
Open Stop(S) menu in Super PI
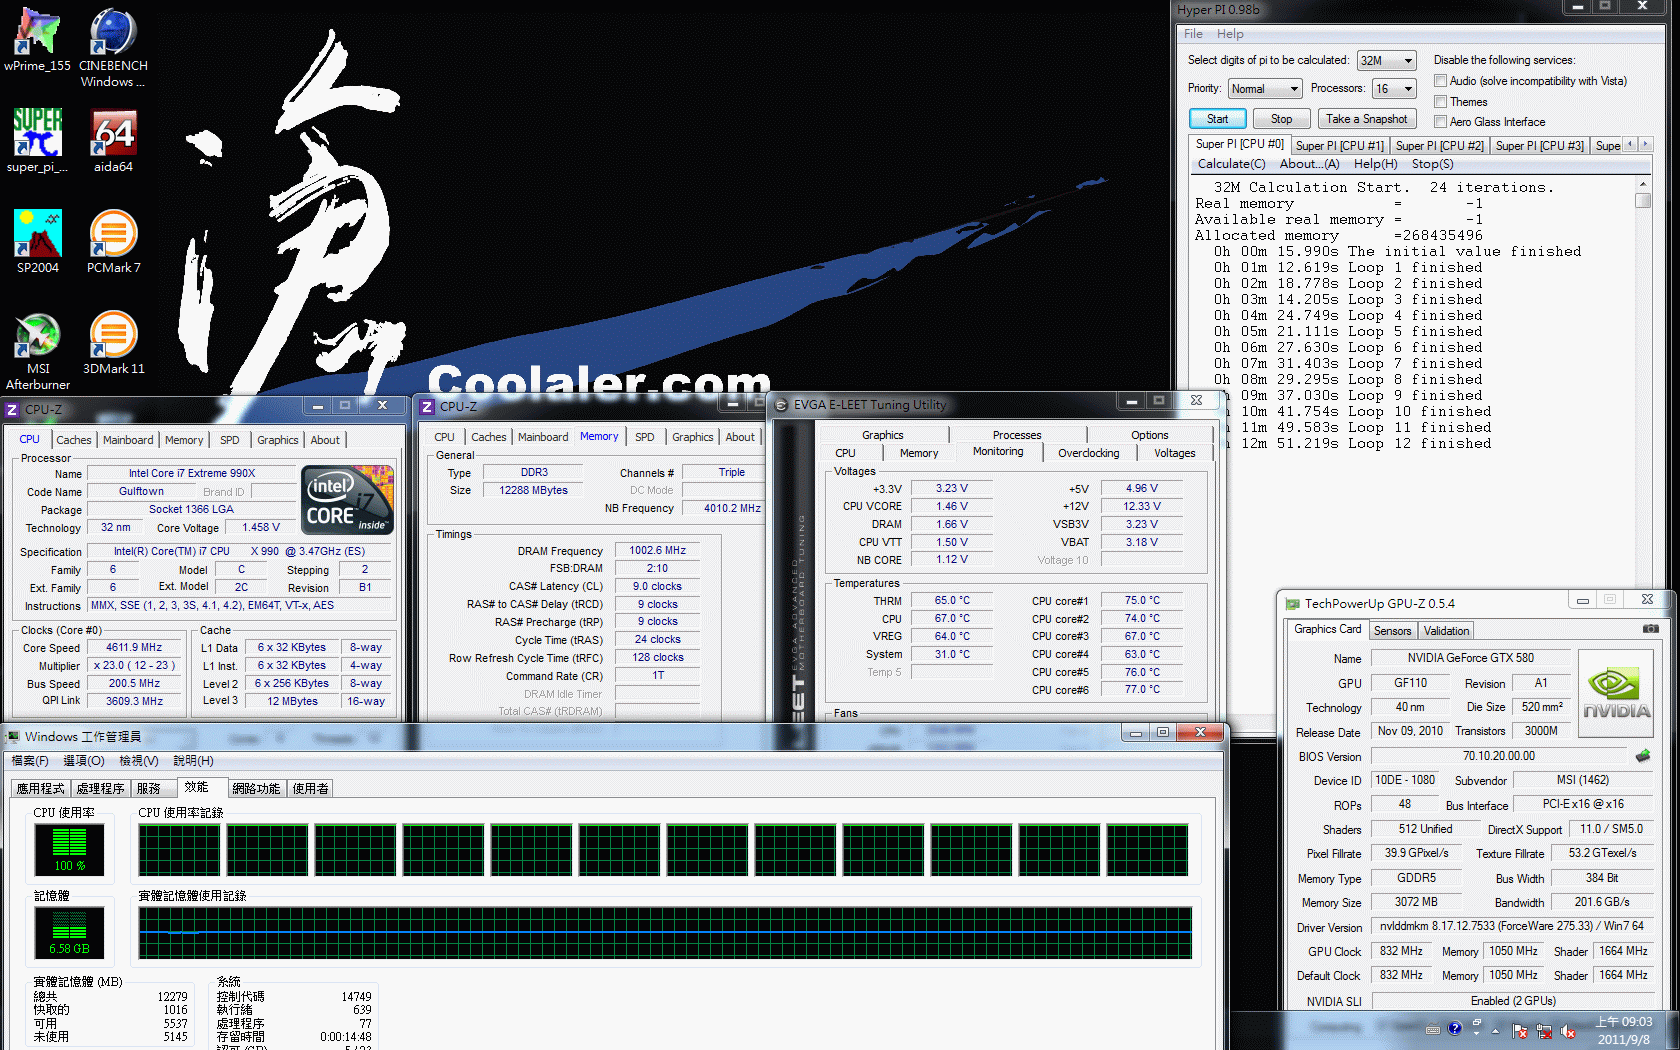click(1433, 164)
